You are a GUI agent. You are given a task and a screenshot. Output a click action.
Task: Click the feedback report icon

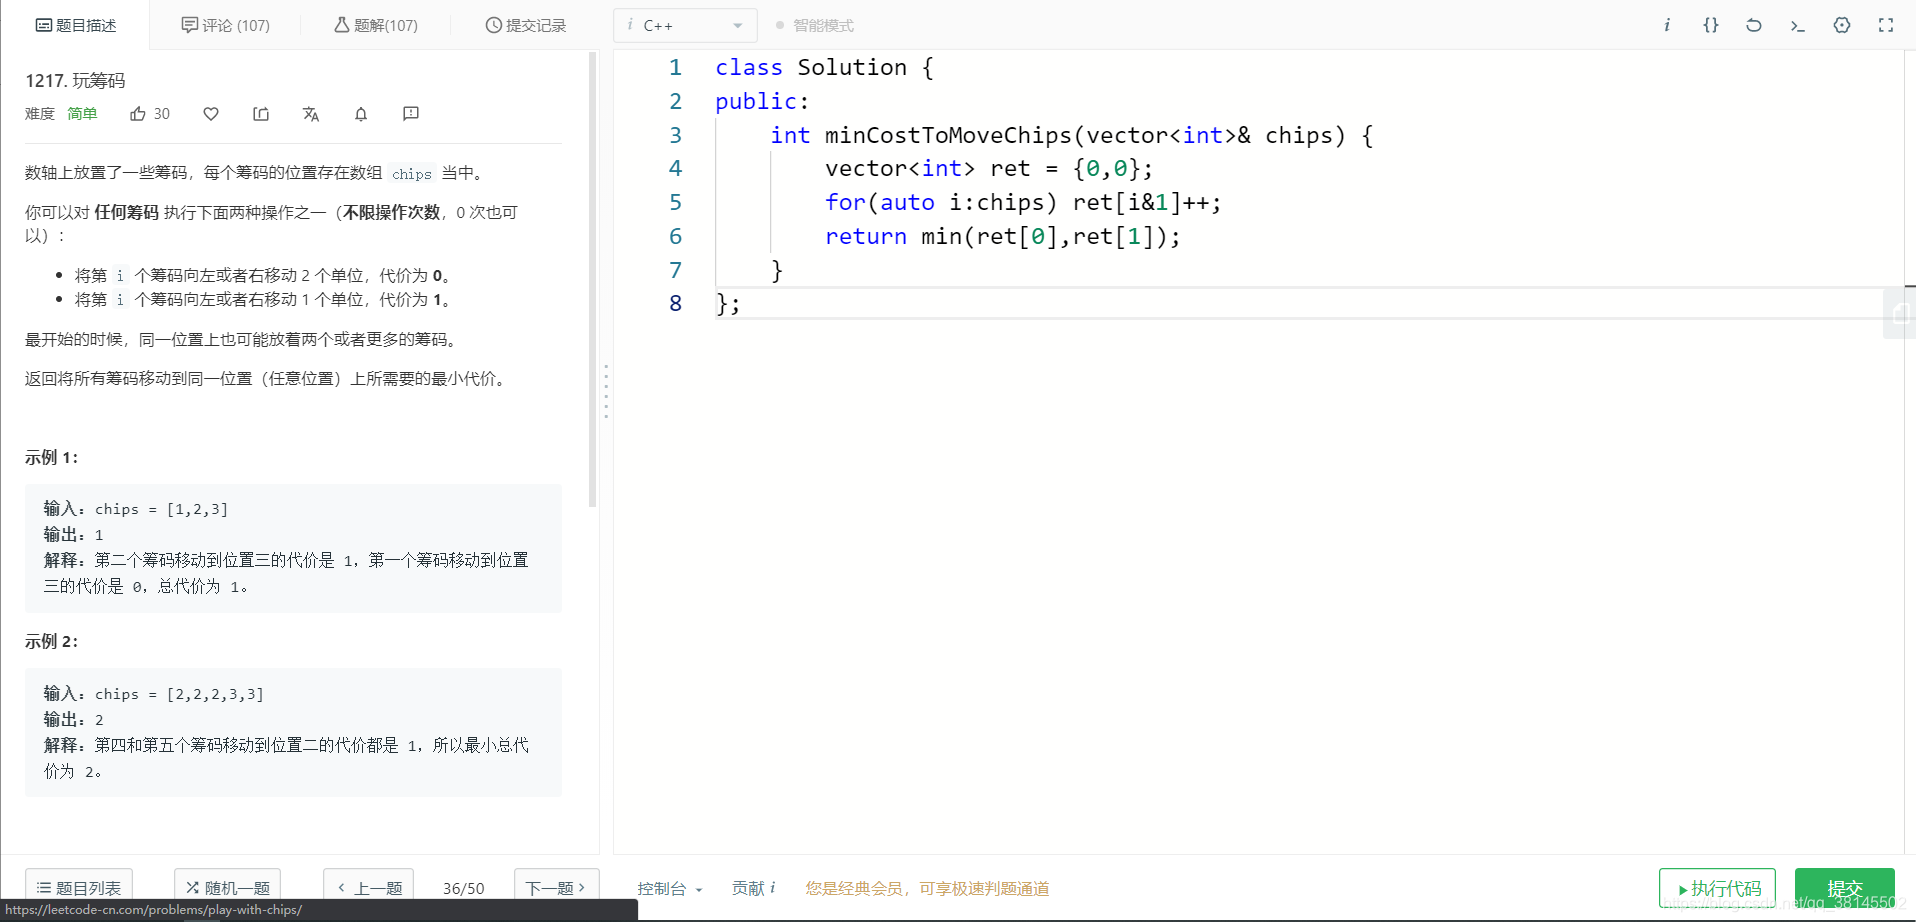411,114
